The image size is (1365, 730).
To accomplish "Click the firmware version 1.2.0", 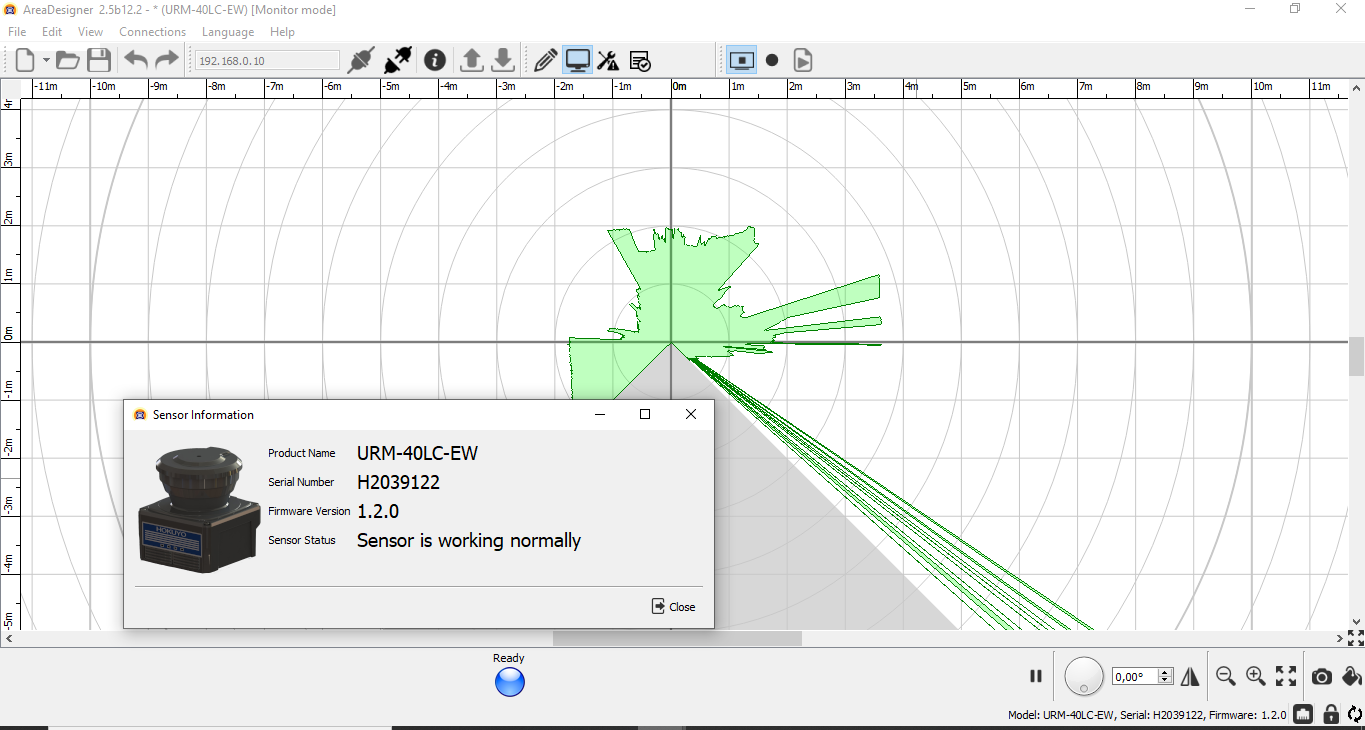I will [x=378, y=511].
